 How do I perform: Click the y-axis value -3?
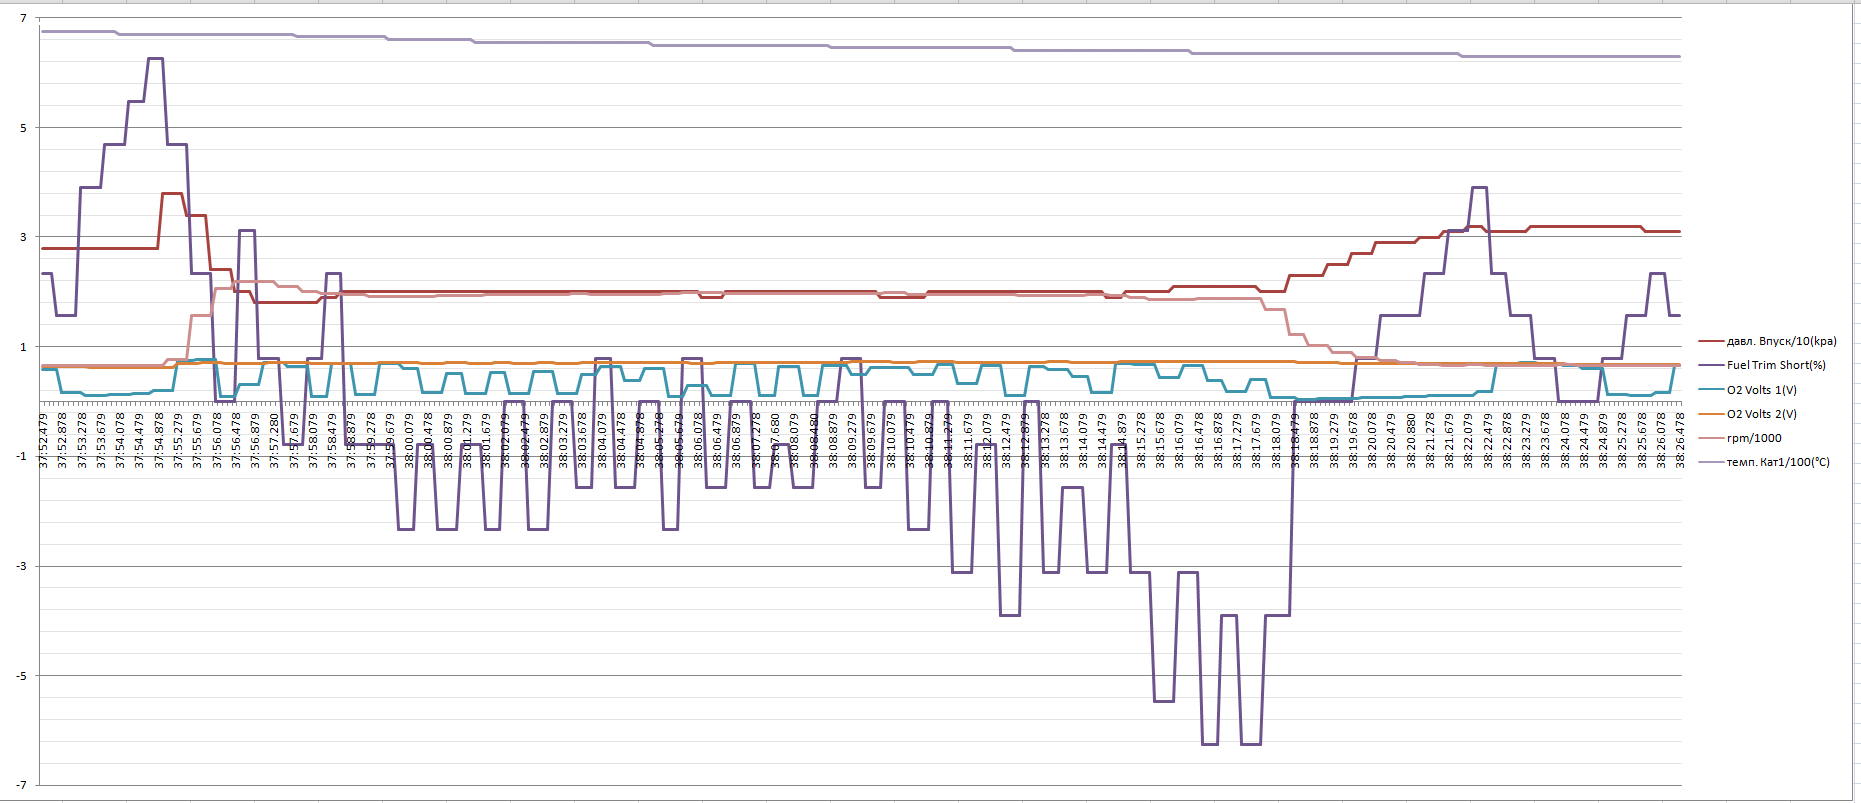pos(22,566)
